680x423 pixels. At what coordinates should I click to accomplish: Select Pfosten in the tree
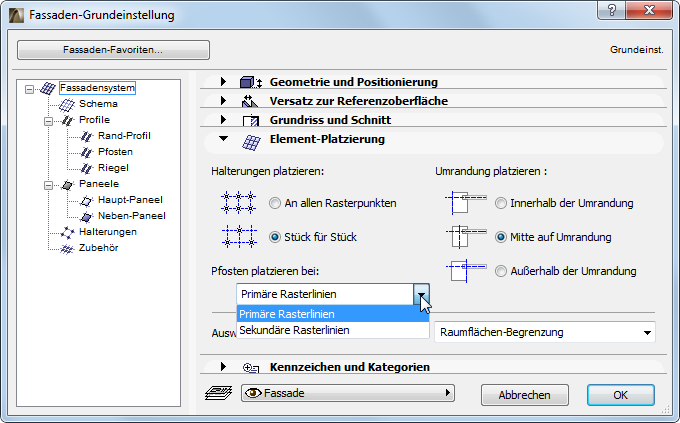(115, 152)
